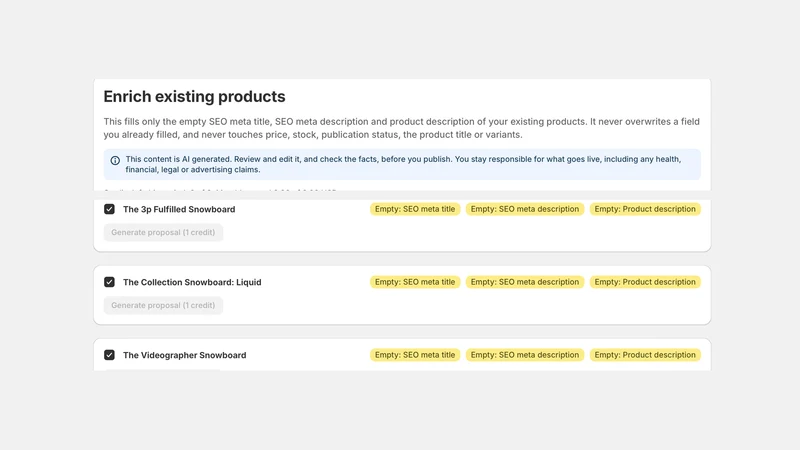Select The 3p Fulfilled Snowboard product name
Image resolution: width=800 pixels, height=450 pixels.
pyautogui.click(x=179, y=209)
